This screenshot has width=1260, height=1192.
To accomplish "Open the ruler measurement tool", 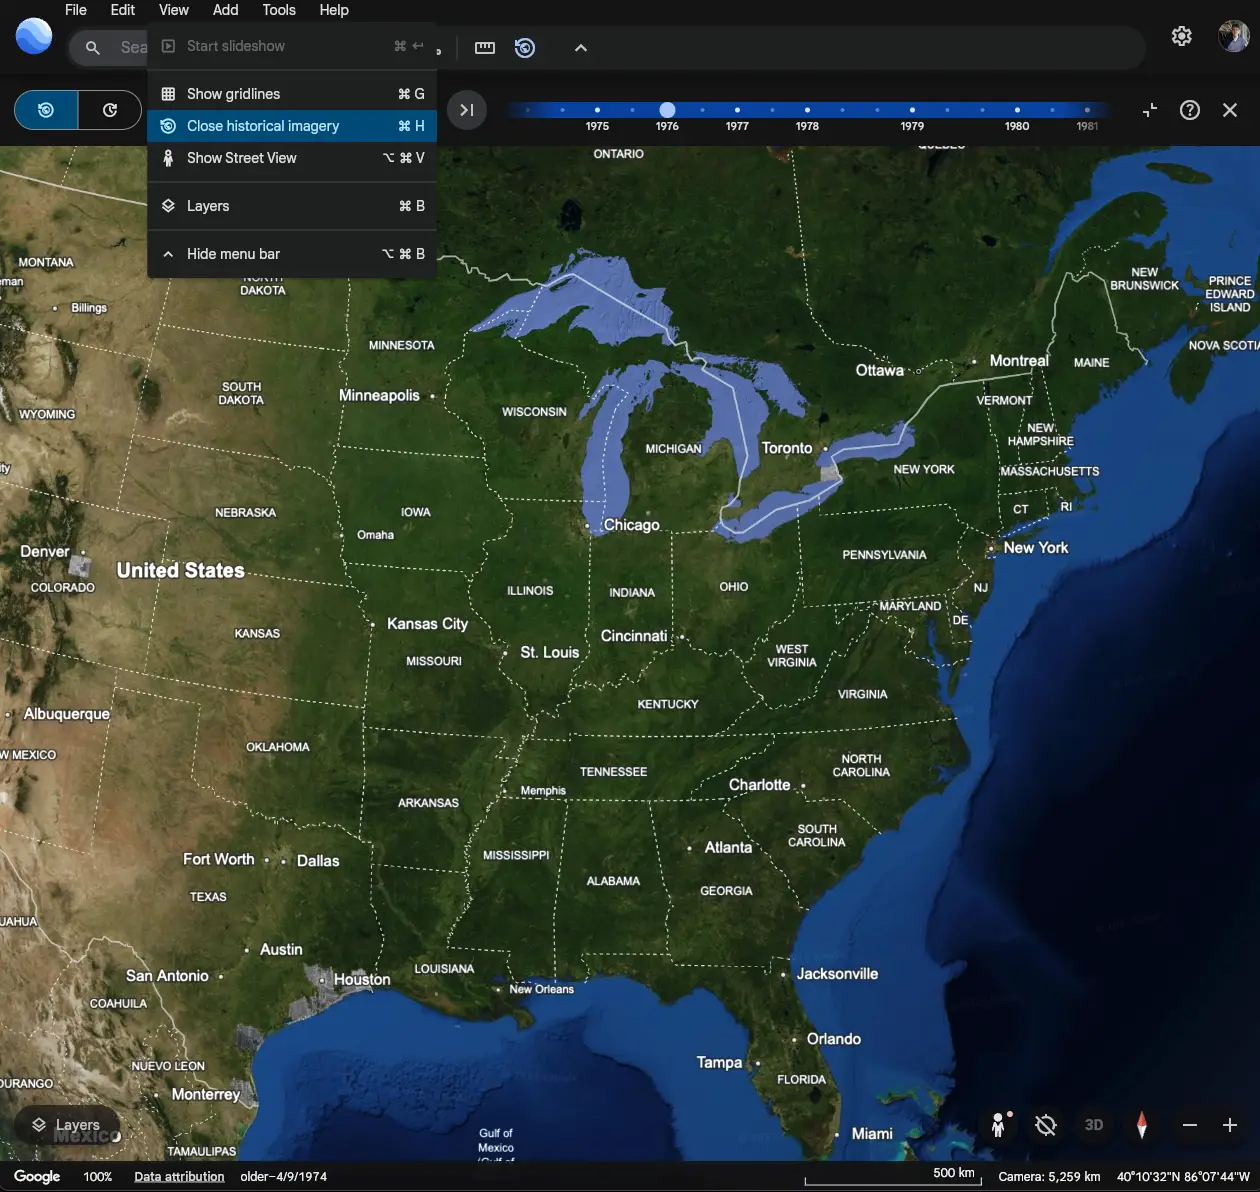I will (x=485, y=47).
